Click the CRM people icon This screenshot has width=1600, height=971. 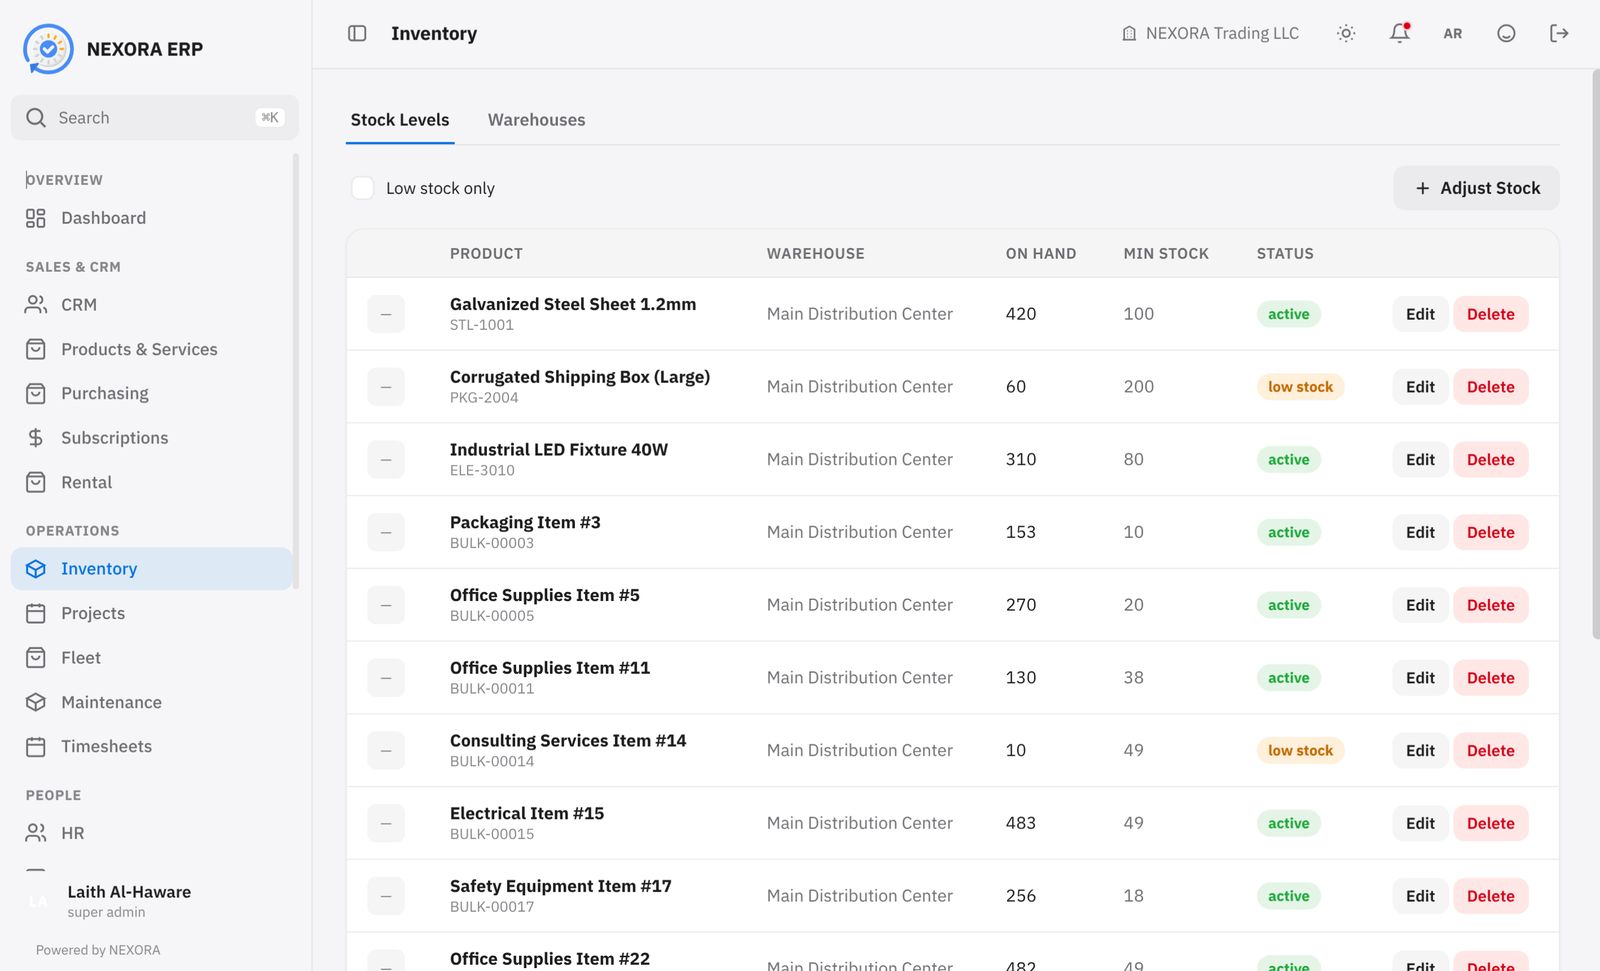(36, 305)
